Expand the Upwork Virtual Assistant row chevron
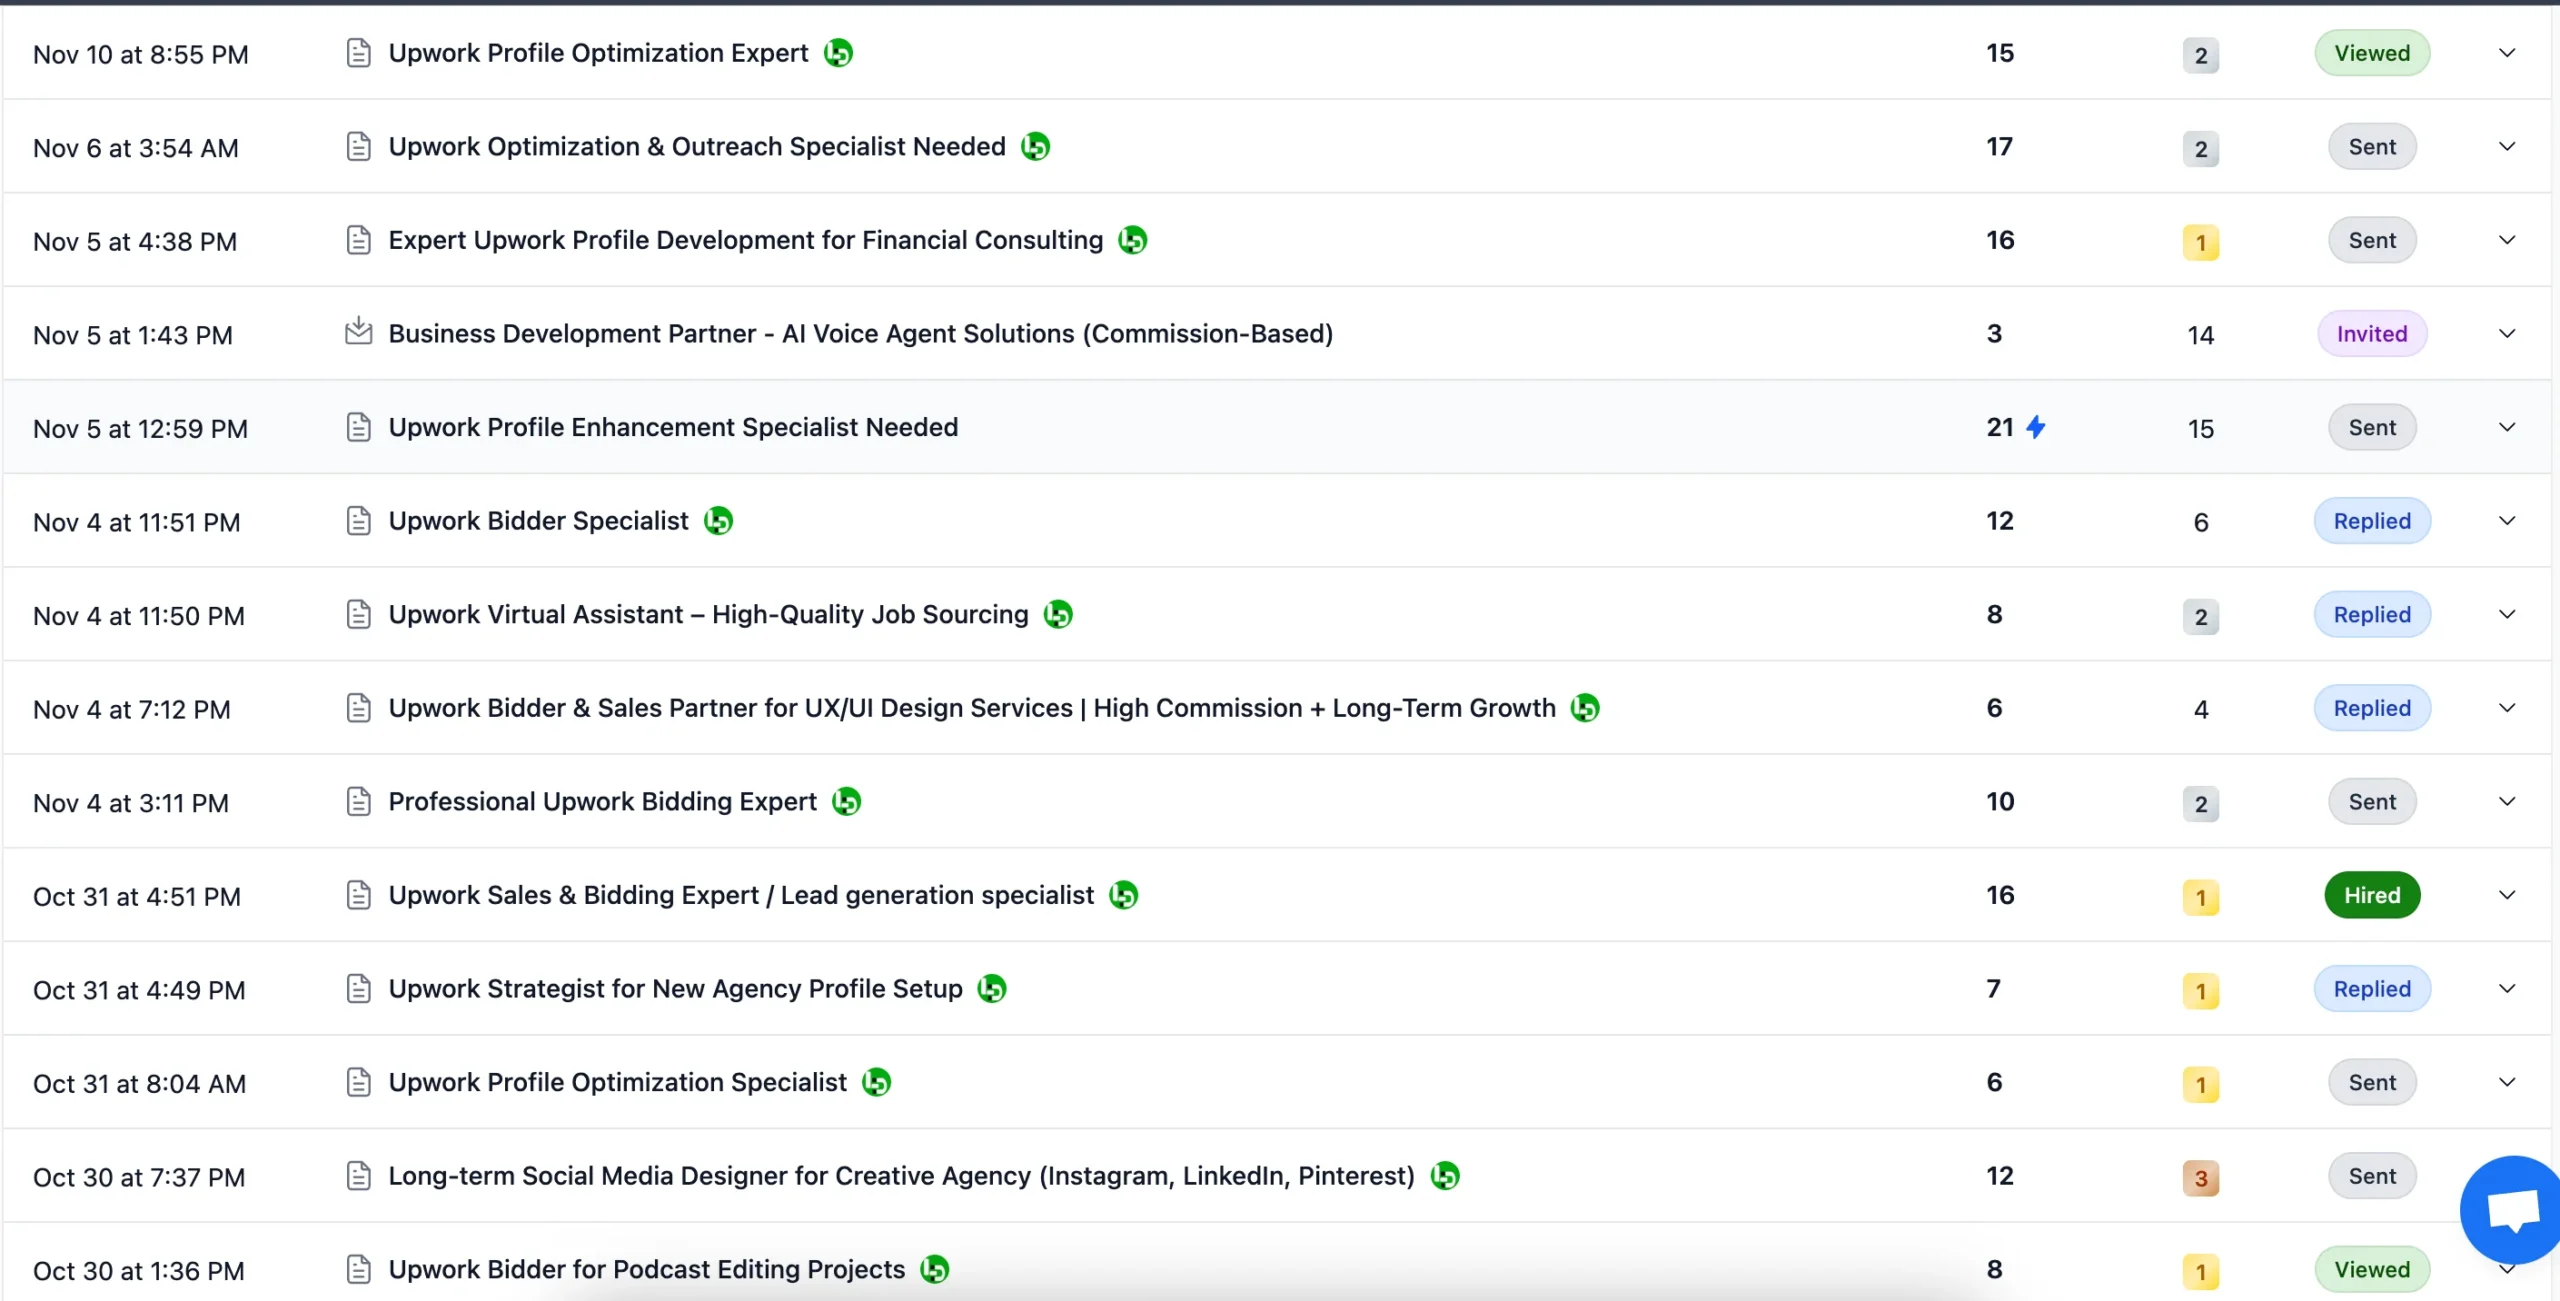This screenshot has height=1301, width=2560. click(x=2506, y=615)
